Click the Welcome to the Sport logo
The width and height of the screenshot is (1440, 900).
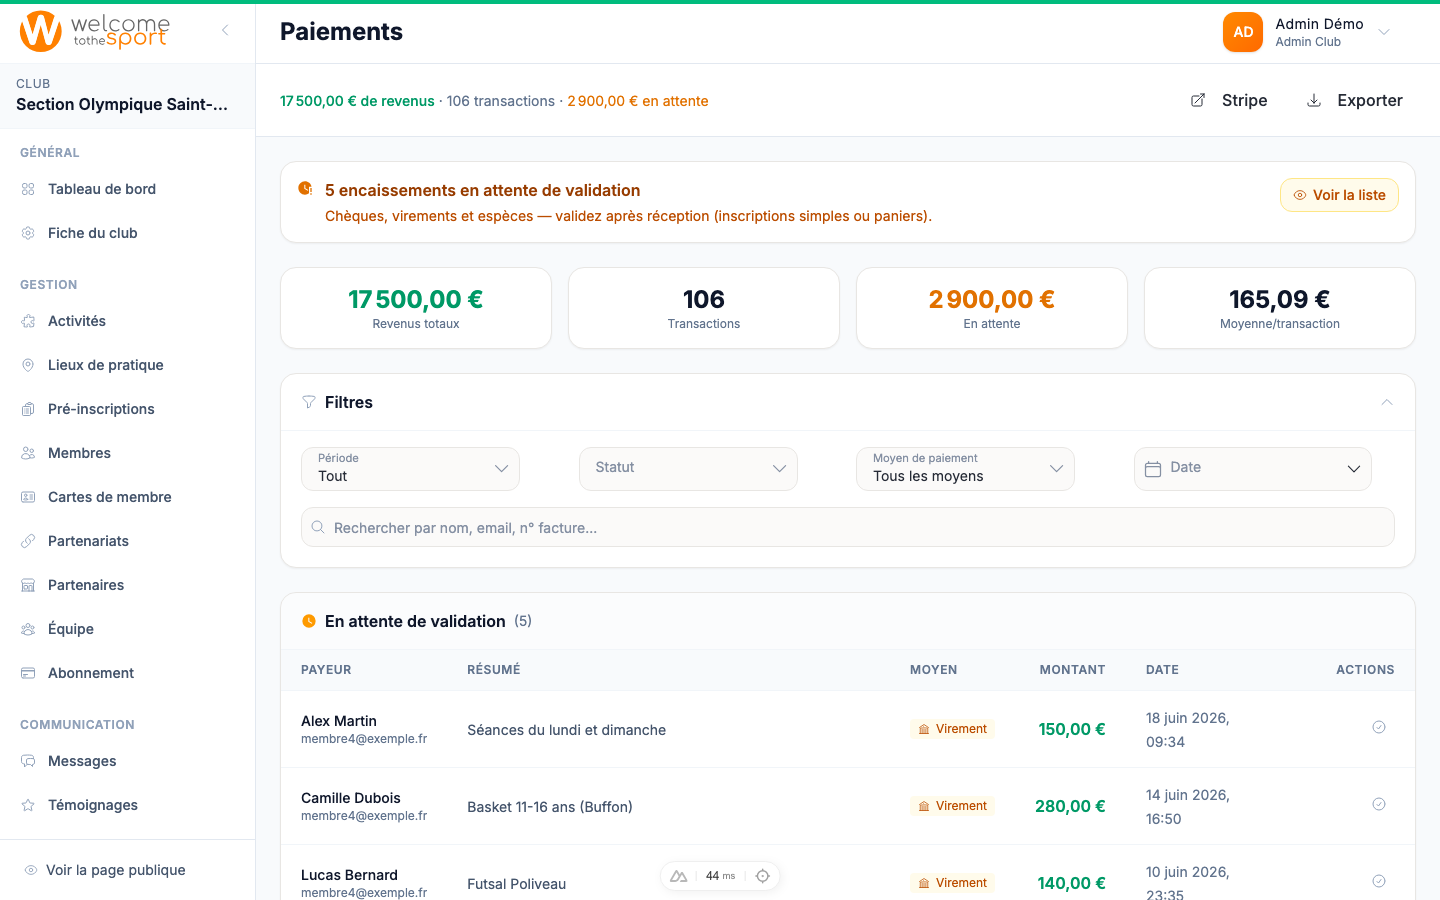pyautogui.click(x=95, y=31)
